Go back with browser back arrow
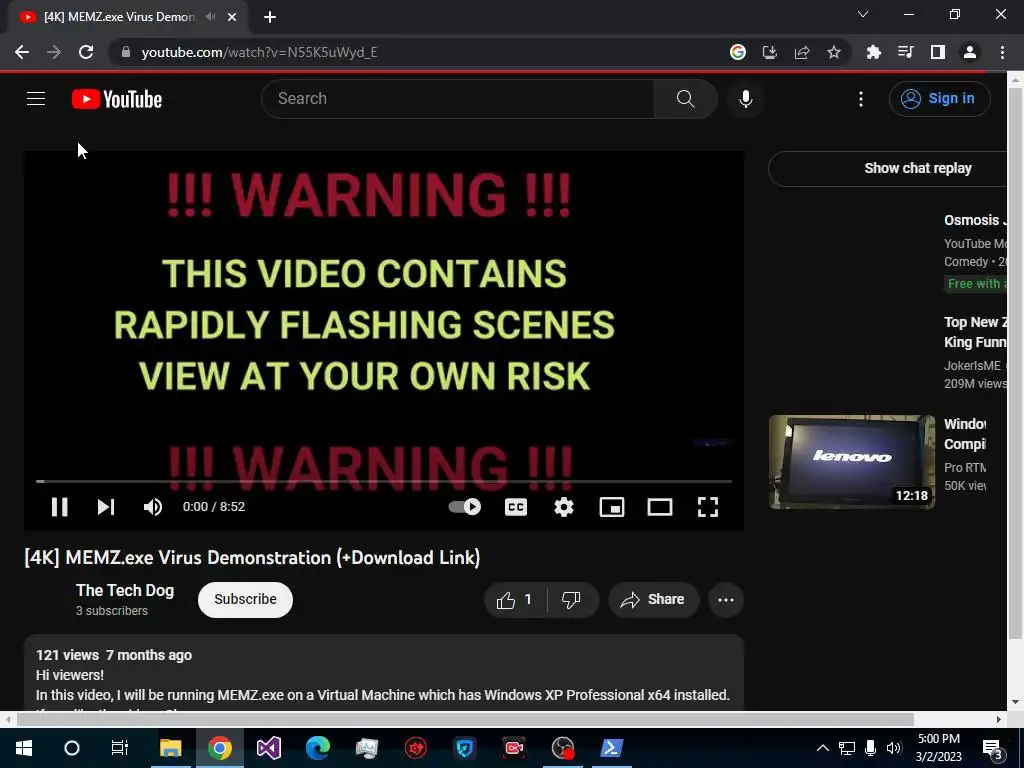Screen dimensions: 1024x768 pos(22,52)
